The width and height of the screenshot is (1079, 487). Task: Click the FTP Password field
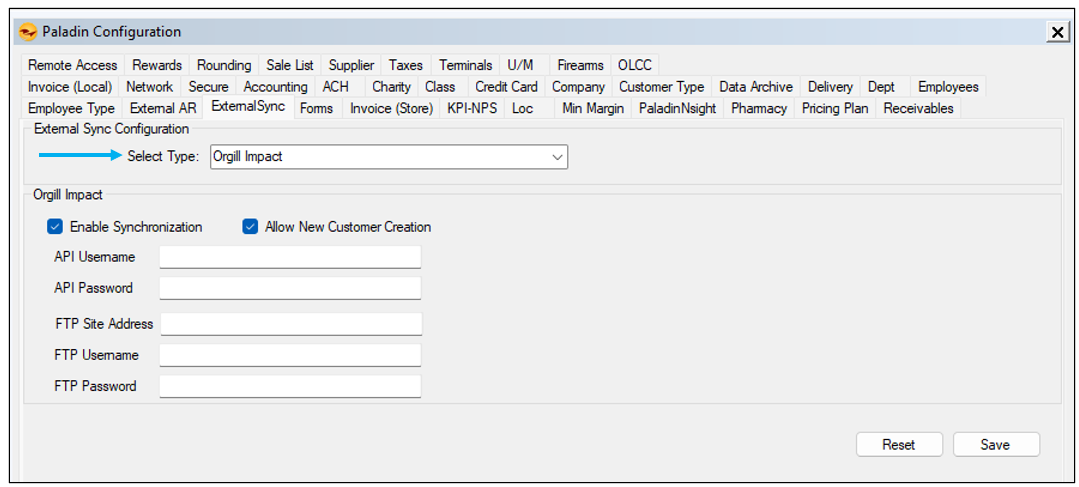290,386
